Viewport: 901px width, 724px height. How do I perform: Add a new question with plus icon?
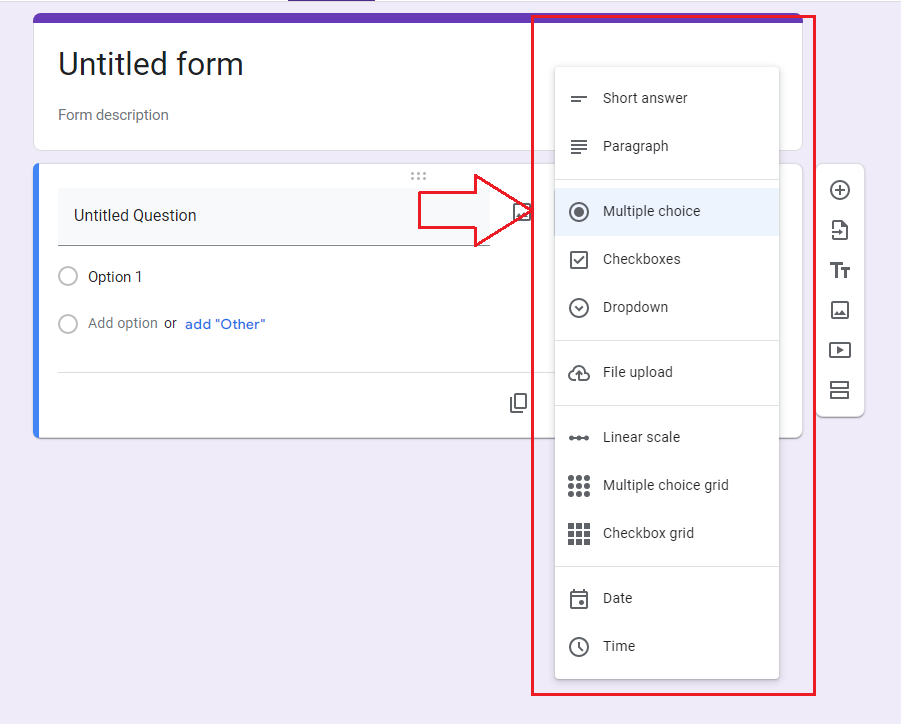840,190
